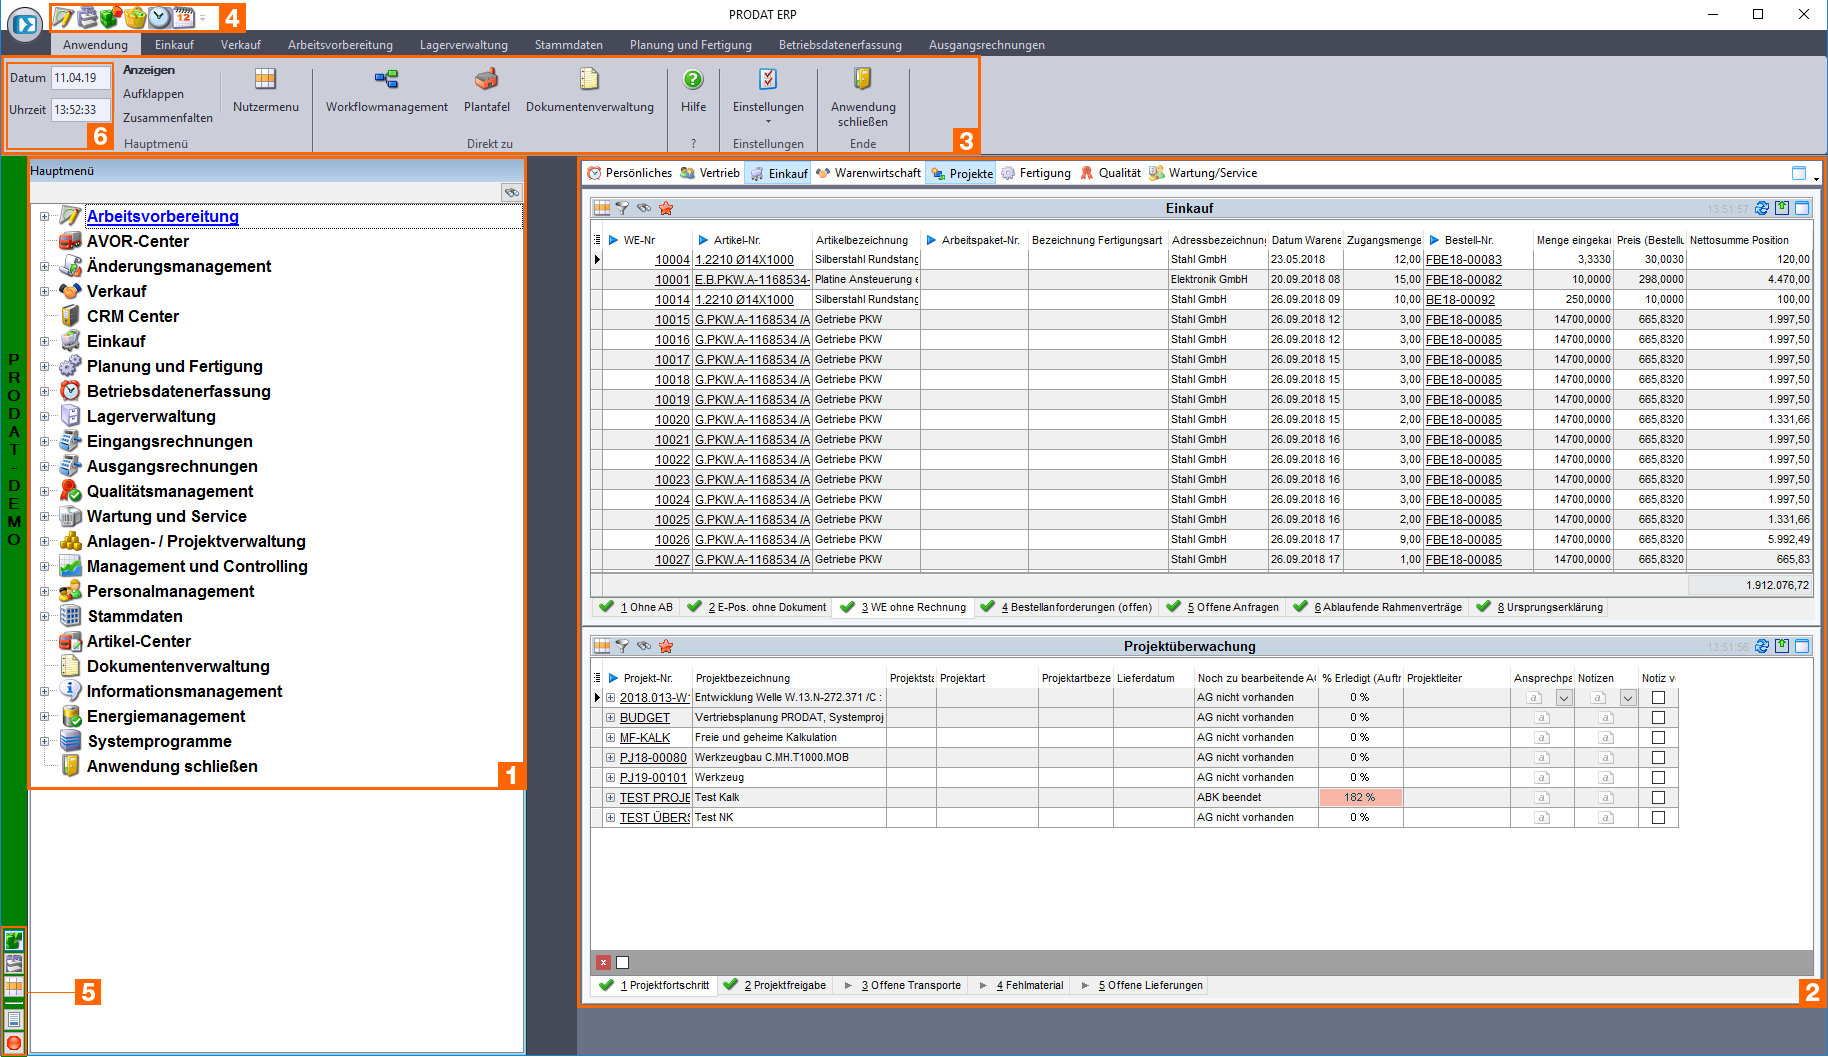Click the green Hilfe help icon
Screen dimensions: 1828x1057
click(x=693, y=79)
